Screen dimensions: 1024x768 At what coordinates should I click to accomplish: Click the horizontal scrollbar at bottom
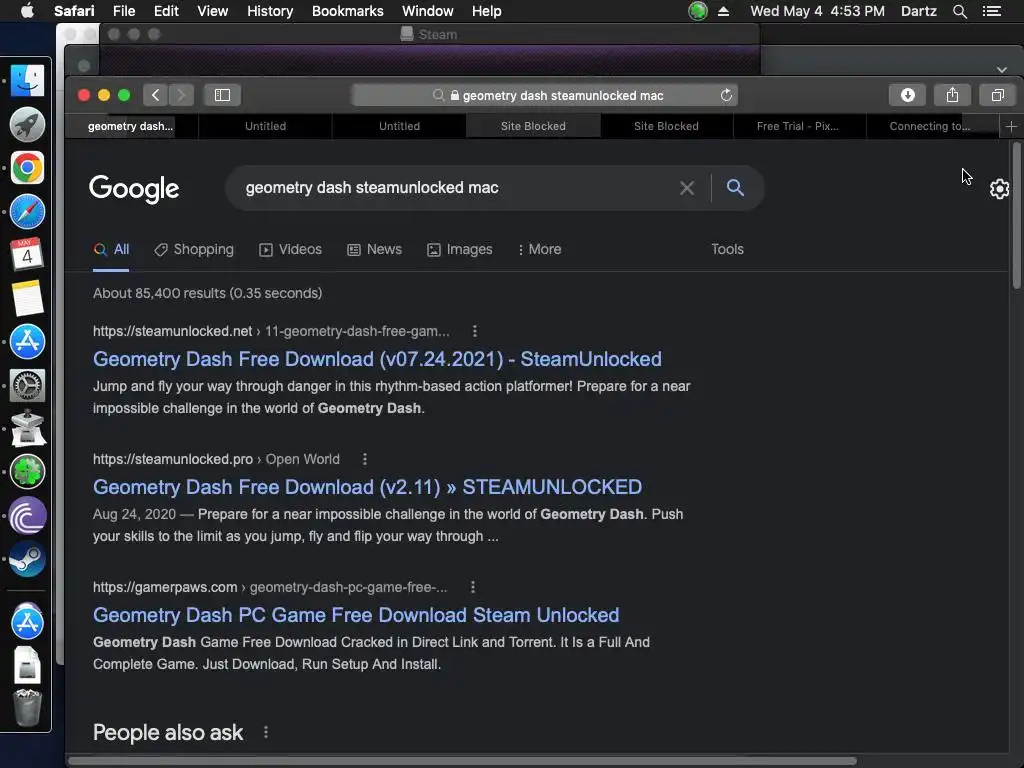pyautogui.click(x=462, y=761)
